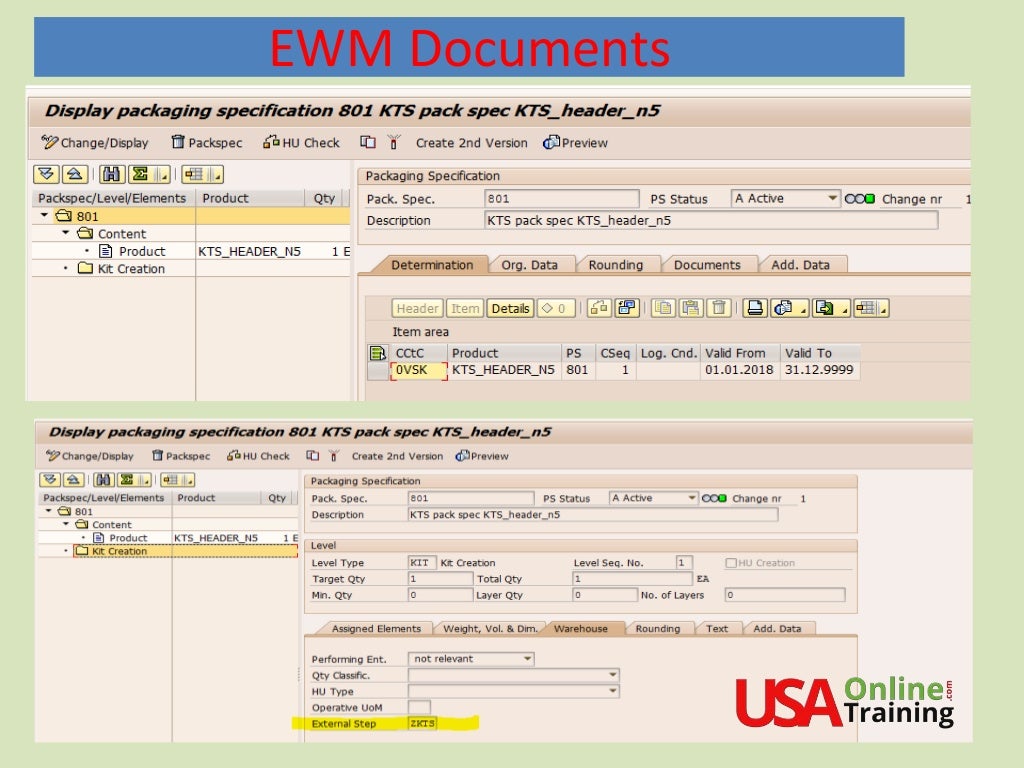Open Preview in the lower screen toolbar
The image size is (1024, 768).
click(x=482, y=456)
